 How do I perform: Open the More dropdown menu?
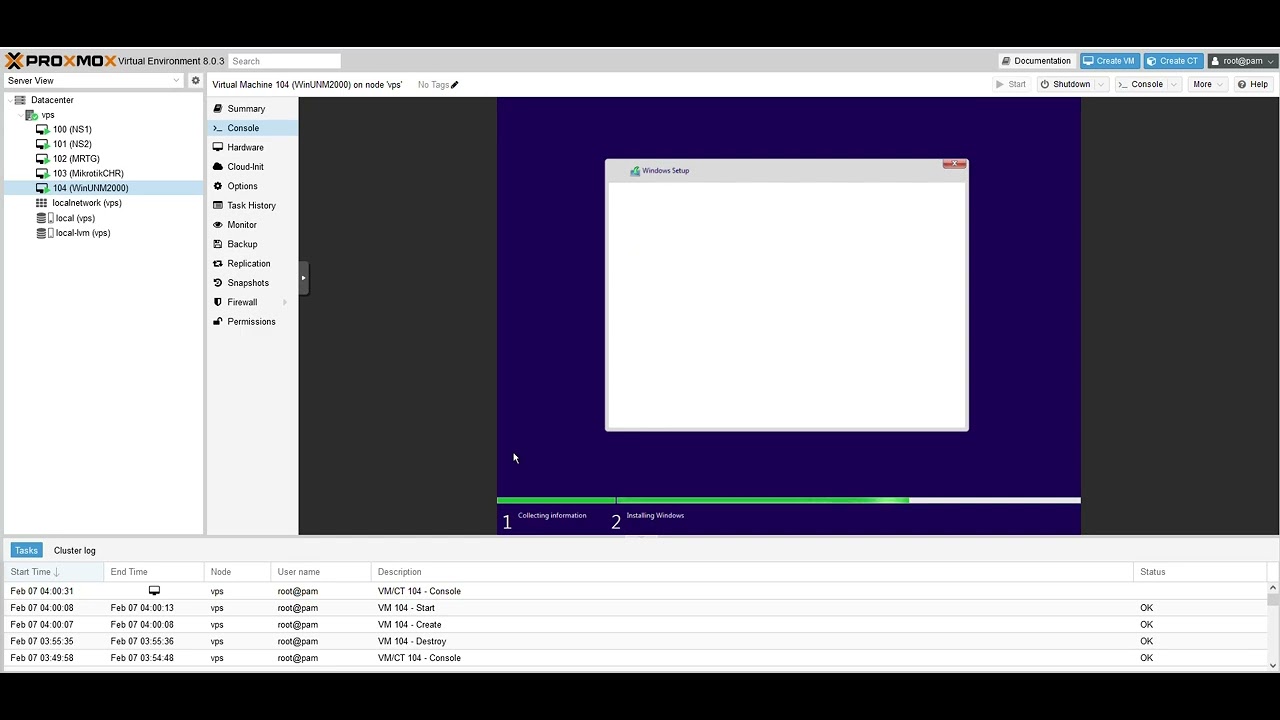pos(1208,85)
